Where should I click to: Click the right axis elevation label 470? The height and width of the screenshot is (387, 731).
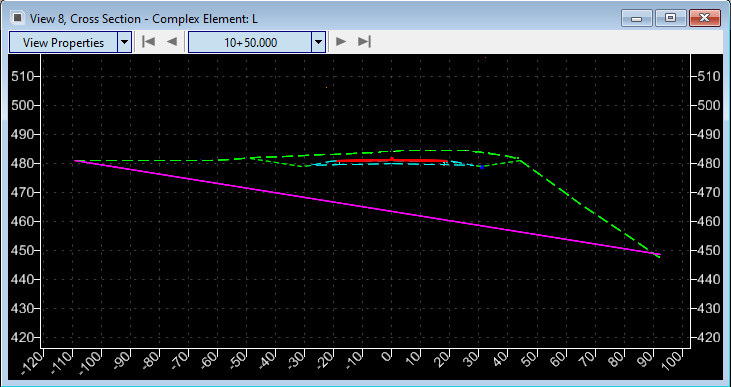click(x=709, y=193)
